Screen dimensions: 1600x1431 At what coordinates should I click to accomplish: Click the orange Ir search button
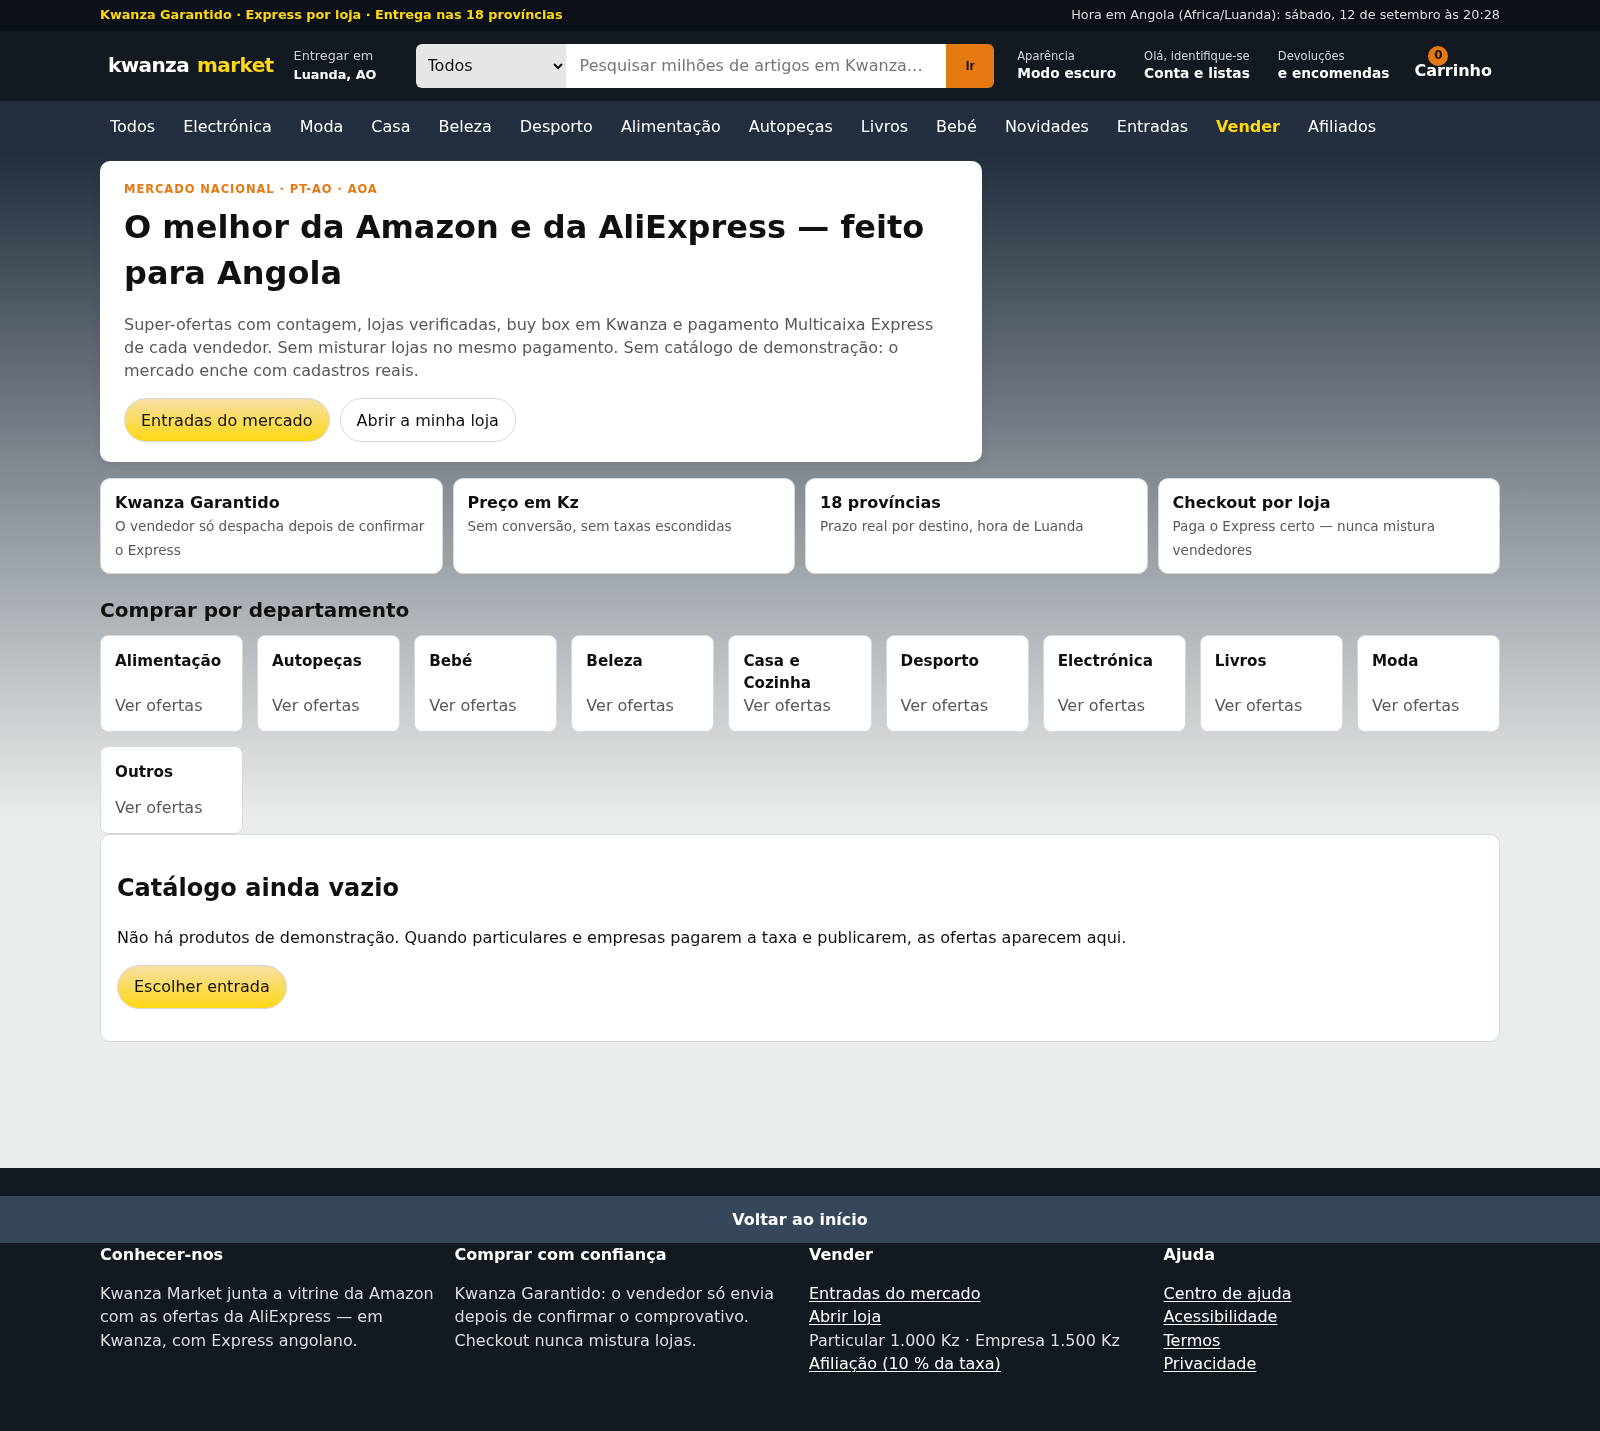pyautogui.click(x=970, y=66)
